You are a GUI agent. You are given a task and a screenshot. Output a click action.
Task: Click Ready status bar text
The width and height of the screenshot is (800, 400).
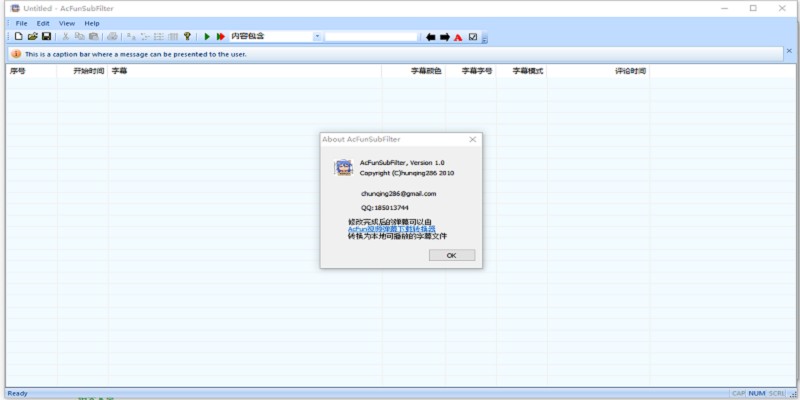(x=18, y=393)
